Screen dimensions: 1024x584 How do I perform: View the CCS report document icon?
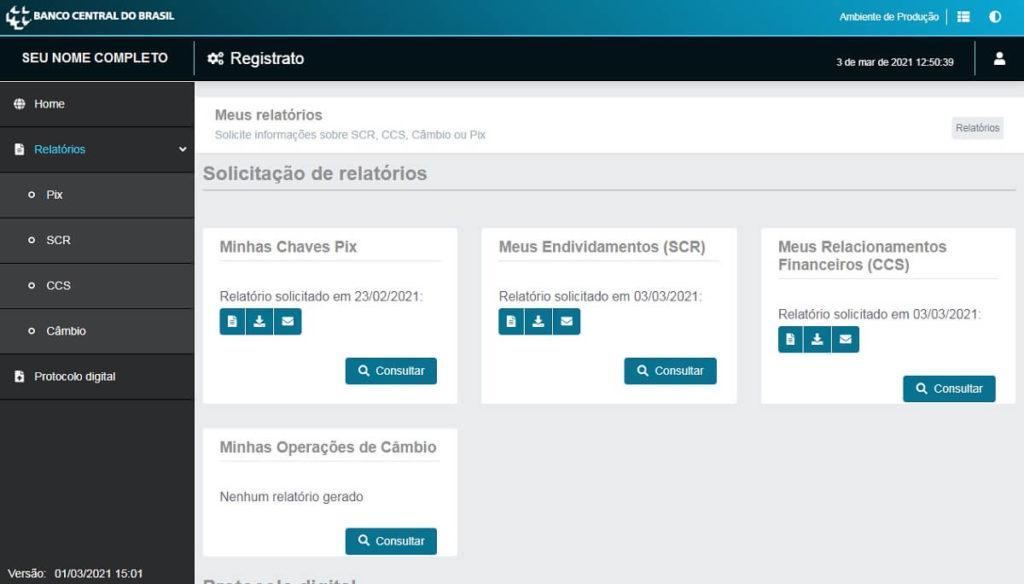coord(791,339)
